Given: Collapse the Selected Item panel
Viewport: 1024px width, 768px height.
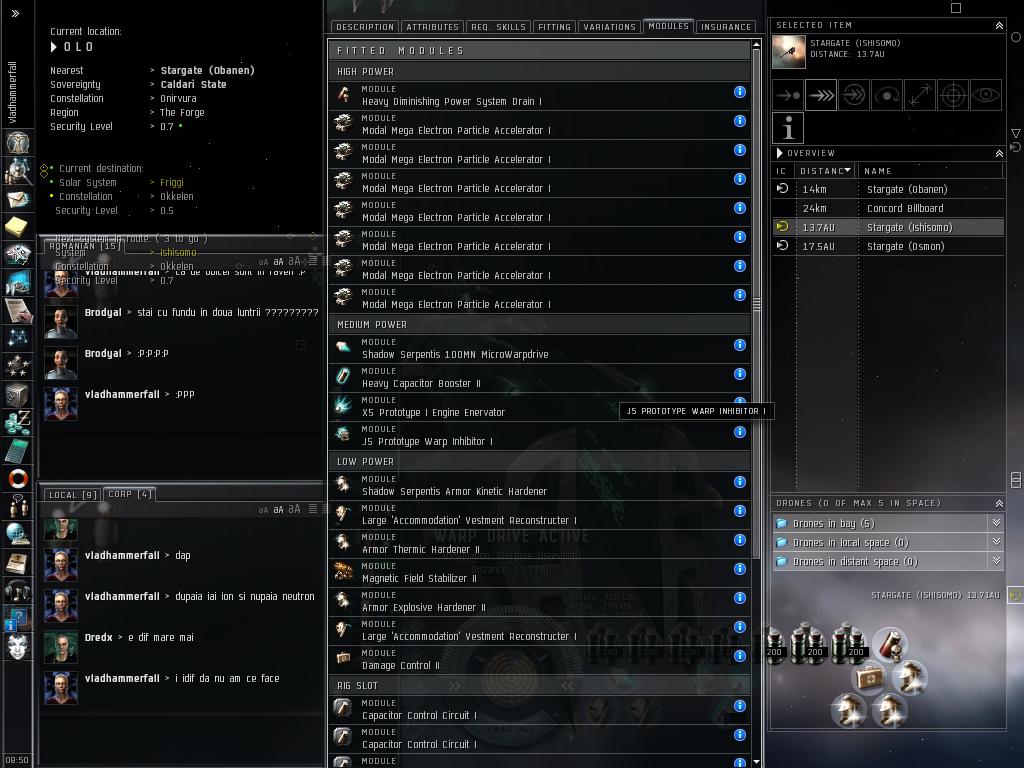Looking at the screenshot, I should pos(999,25).
